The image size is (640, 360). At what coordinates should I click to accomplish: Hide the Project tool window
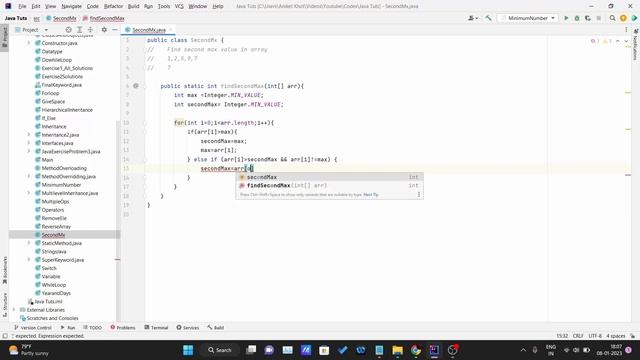pos(115,30)
